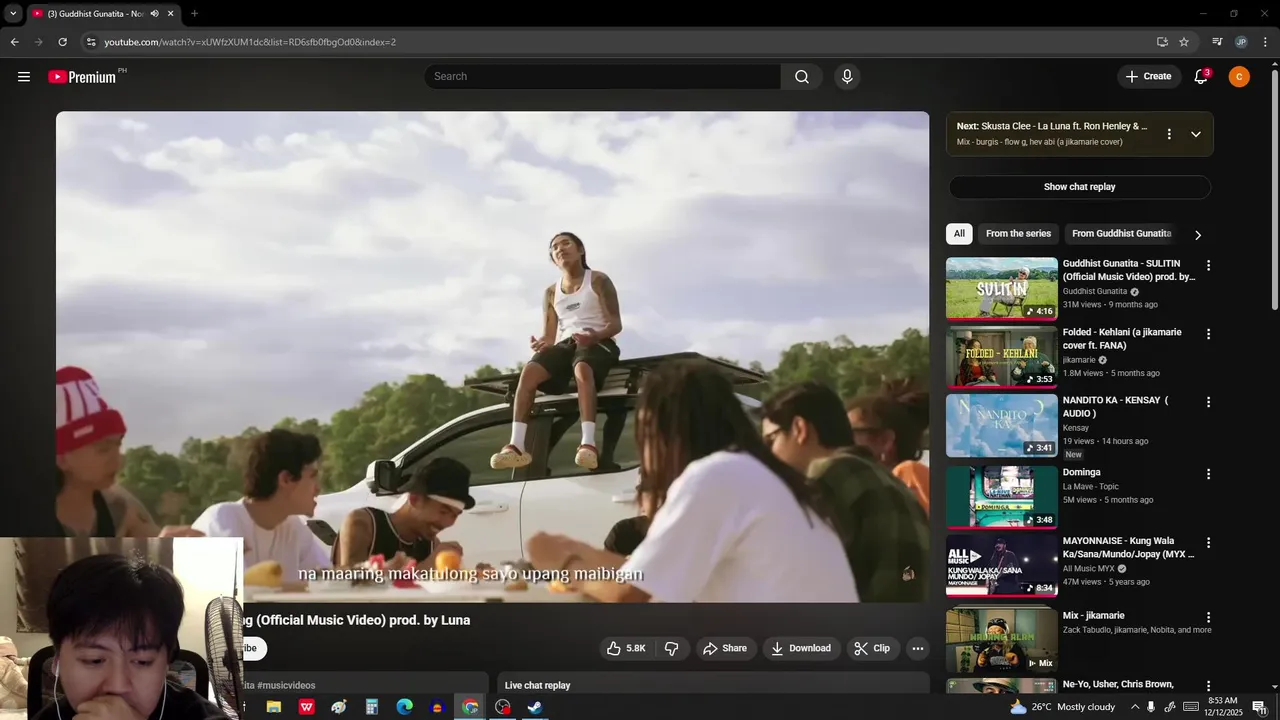
Task: Click the channel watermark in player corner
Action: point(908,574)
